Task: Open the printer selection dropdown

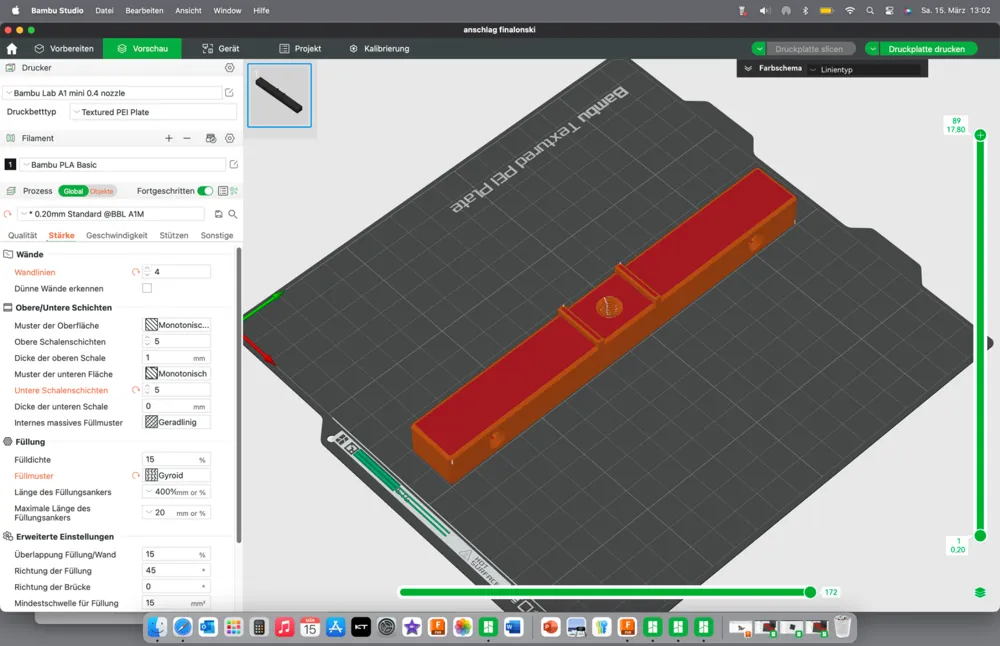Action: pyautogui.click(x=113, y=93)
